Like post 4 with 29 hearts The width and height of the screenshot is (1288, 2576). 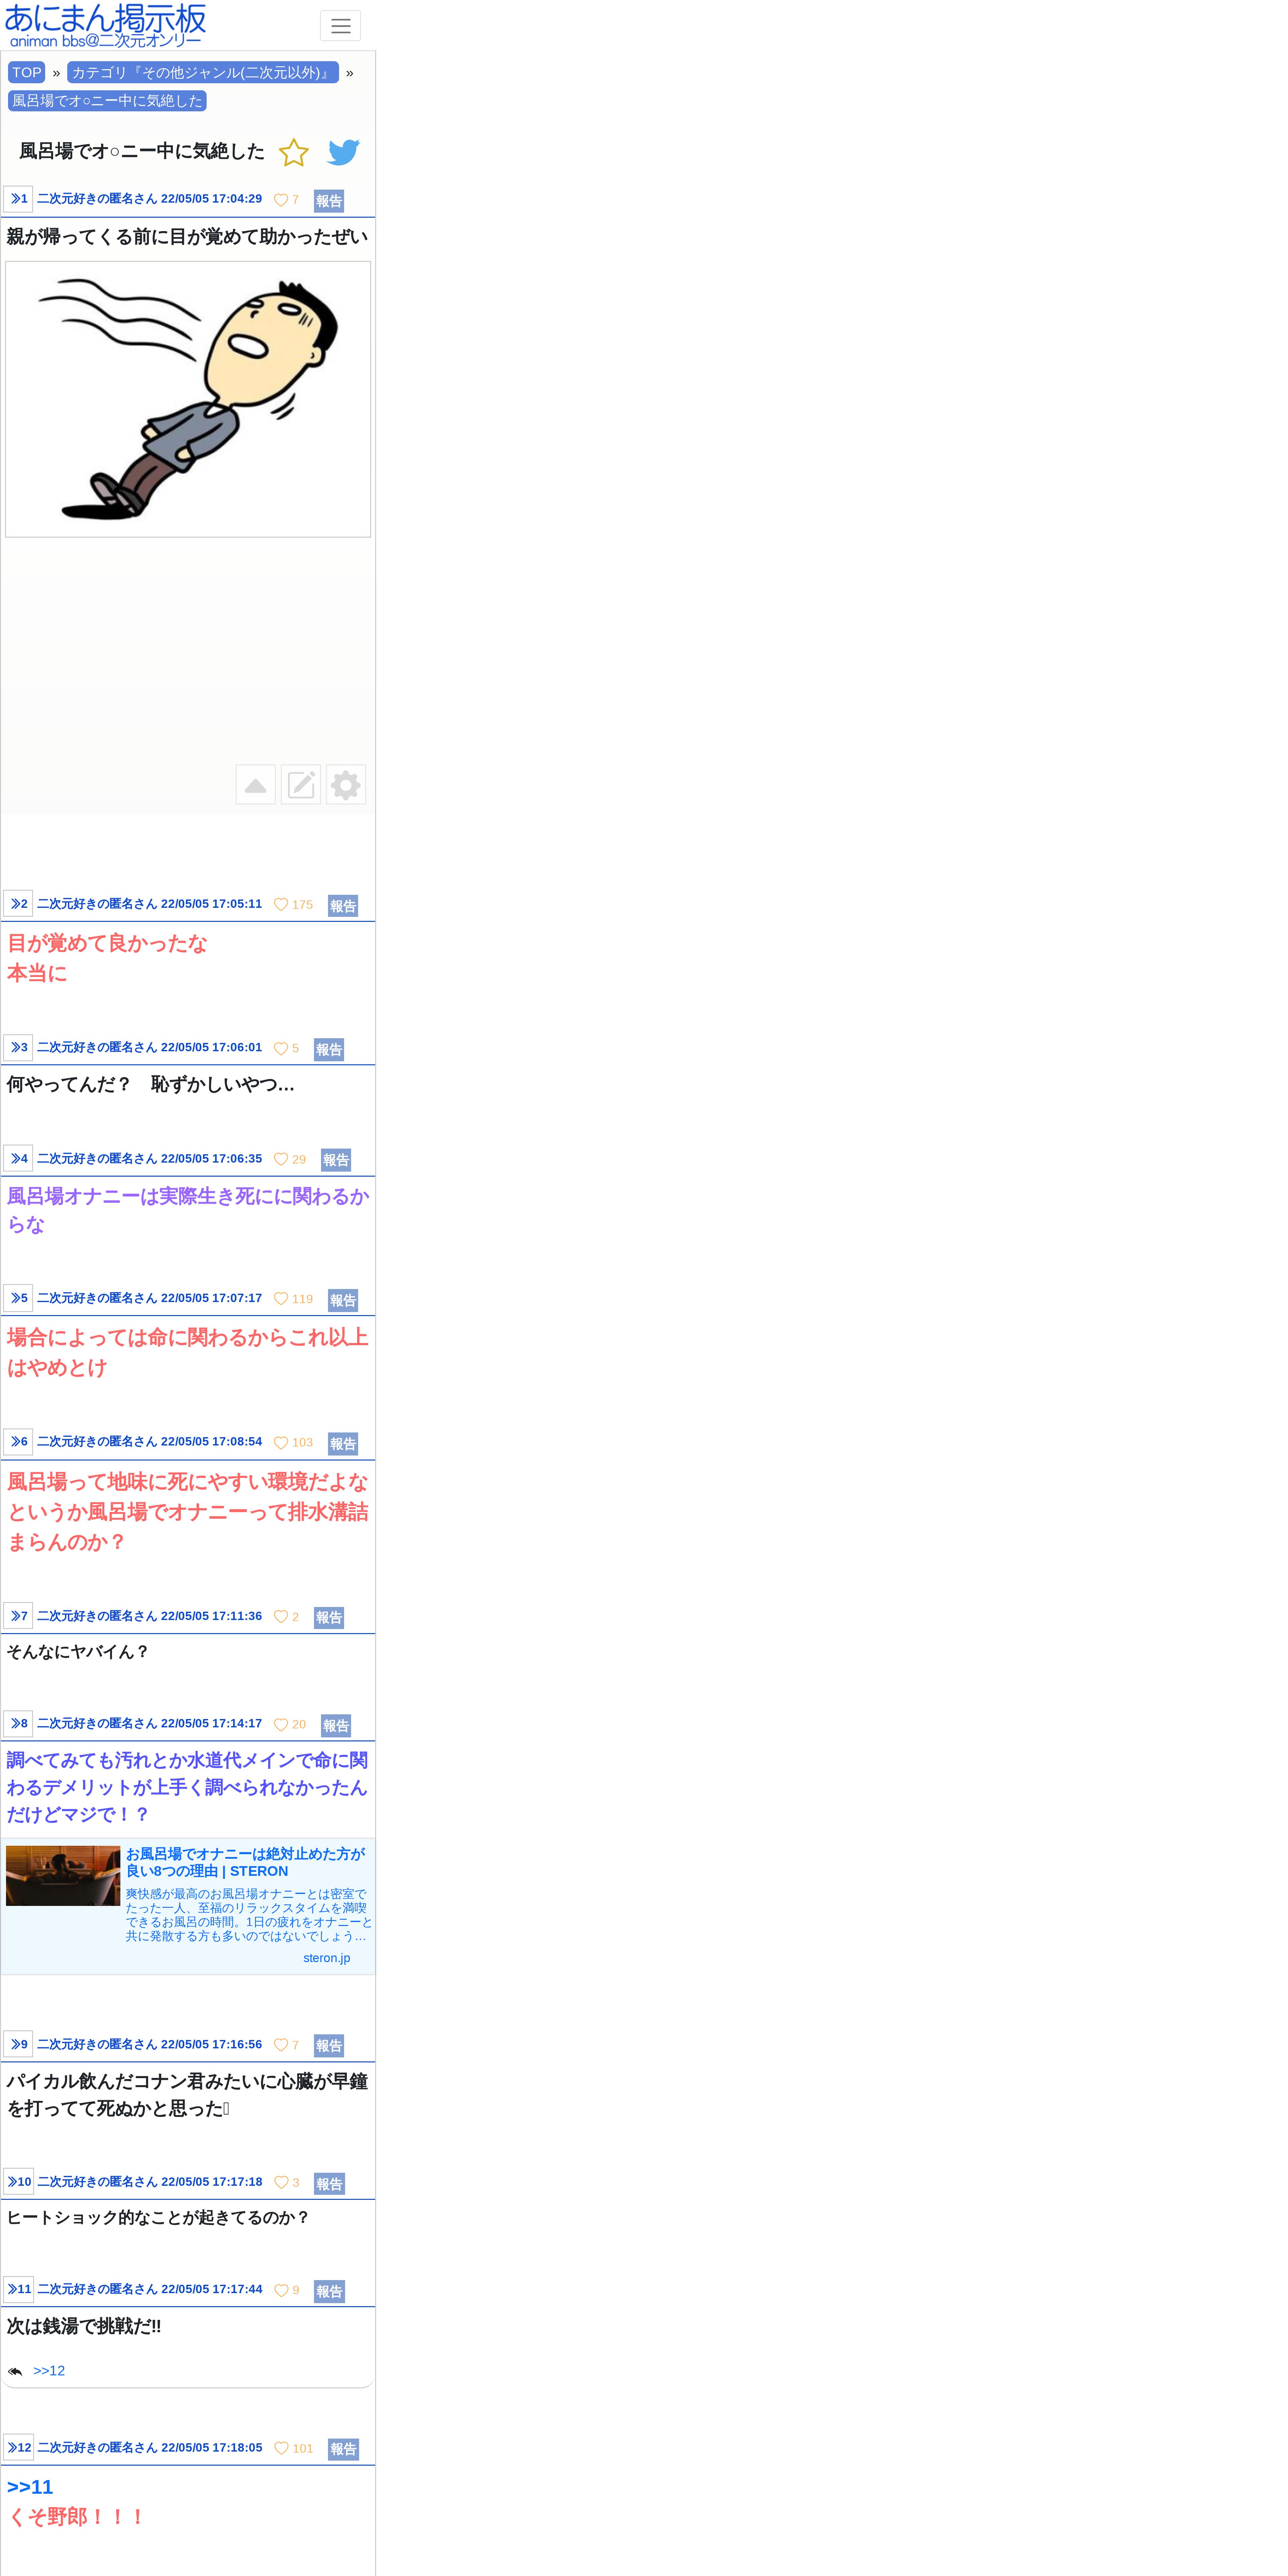[x=281, y=1160]
